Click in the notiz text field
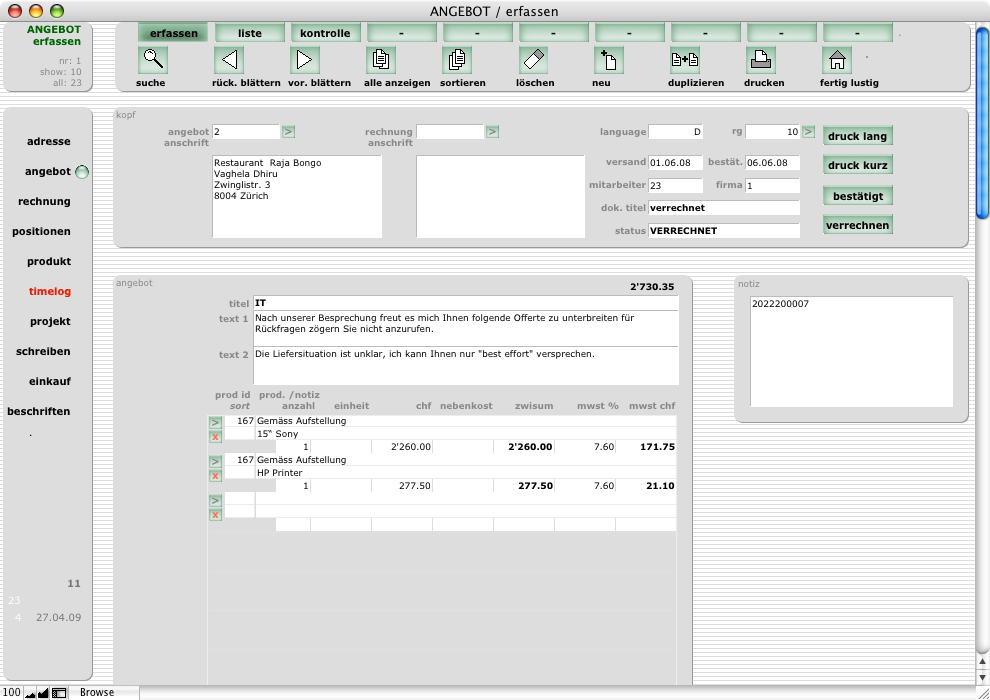The width and height of the screenshot is (990, 700). 851,351
